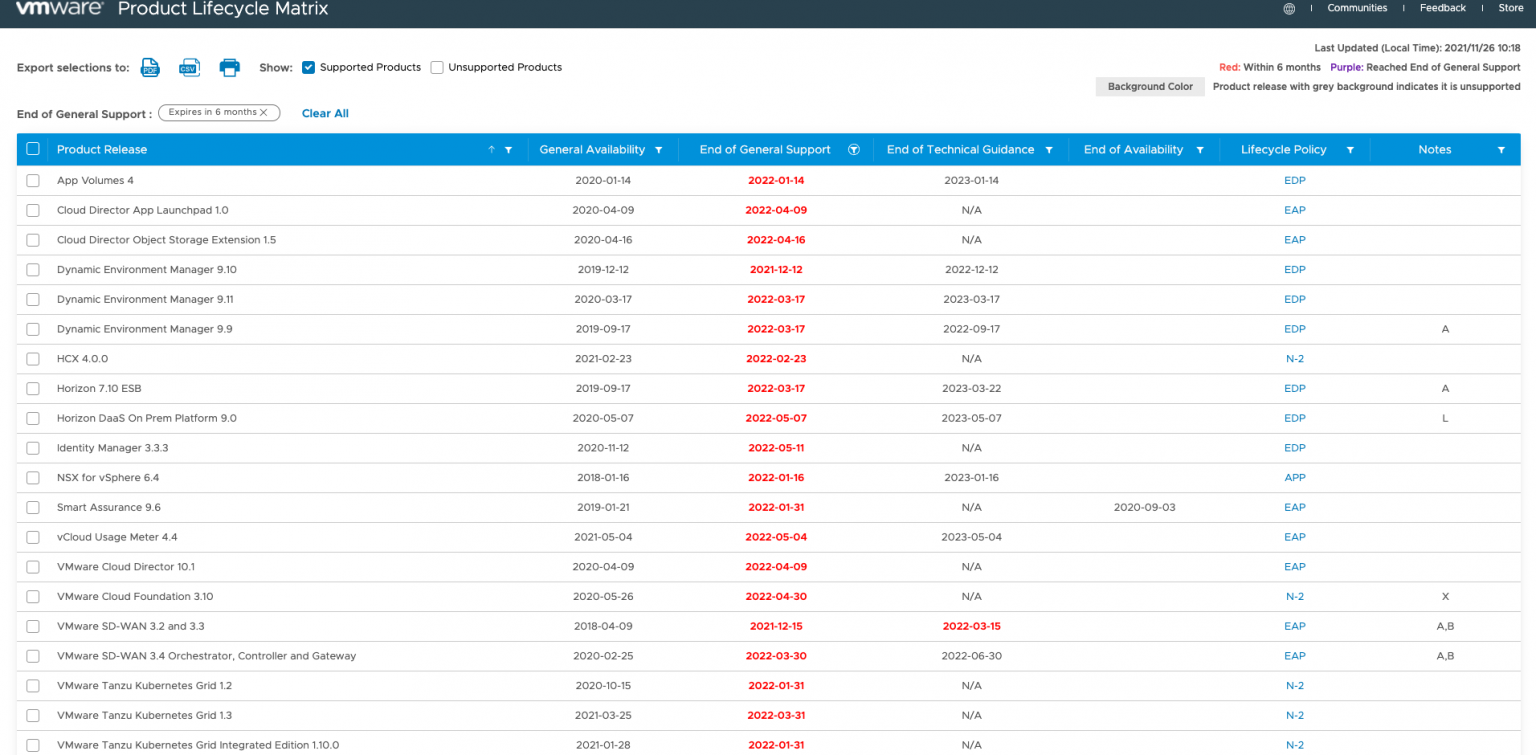Click the Product Release column header
The image size is (1536, 755).
tap(102, 150)
